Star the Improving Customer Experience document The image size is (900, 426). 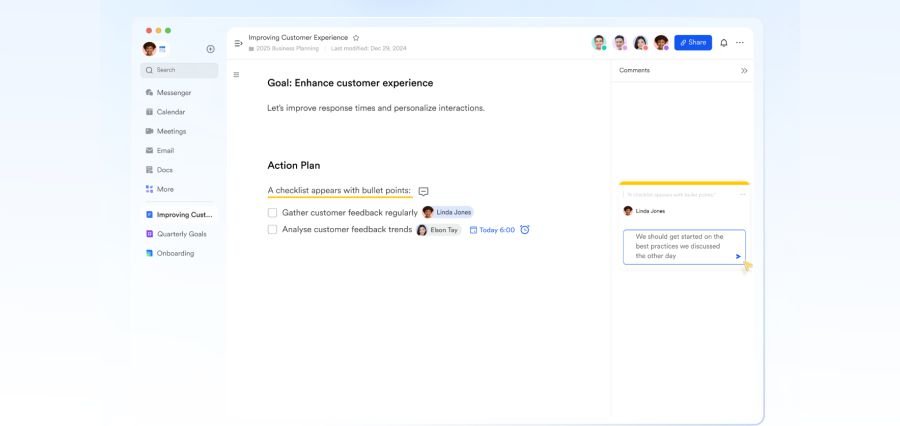tap(356, 37)
